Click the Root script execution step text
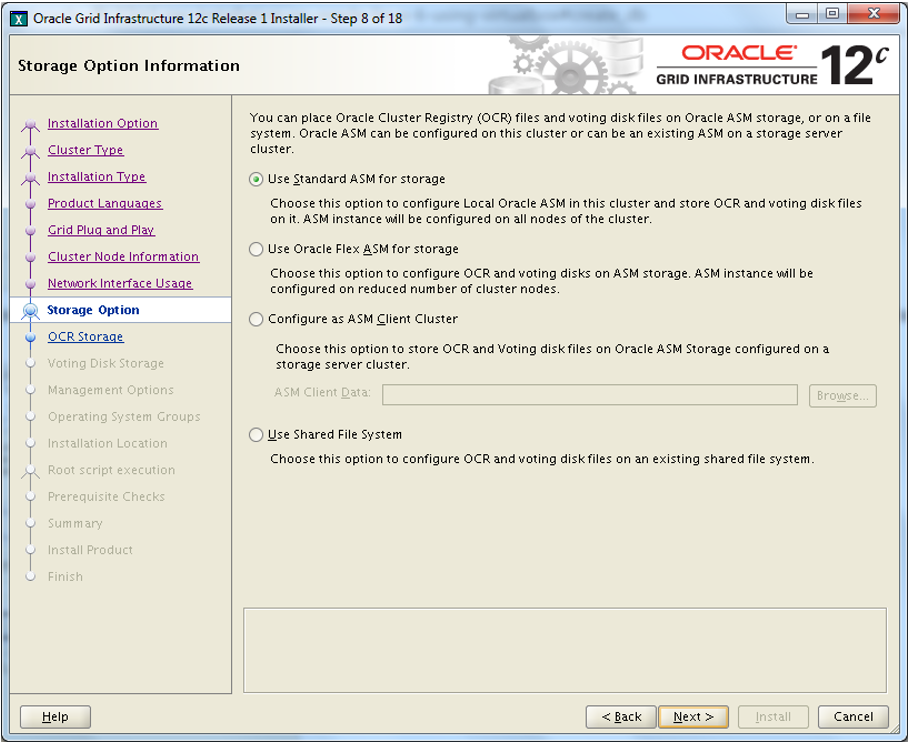Image resolution: width=911 pixels, height=744 pixels. 111,470
